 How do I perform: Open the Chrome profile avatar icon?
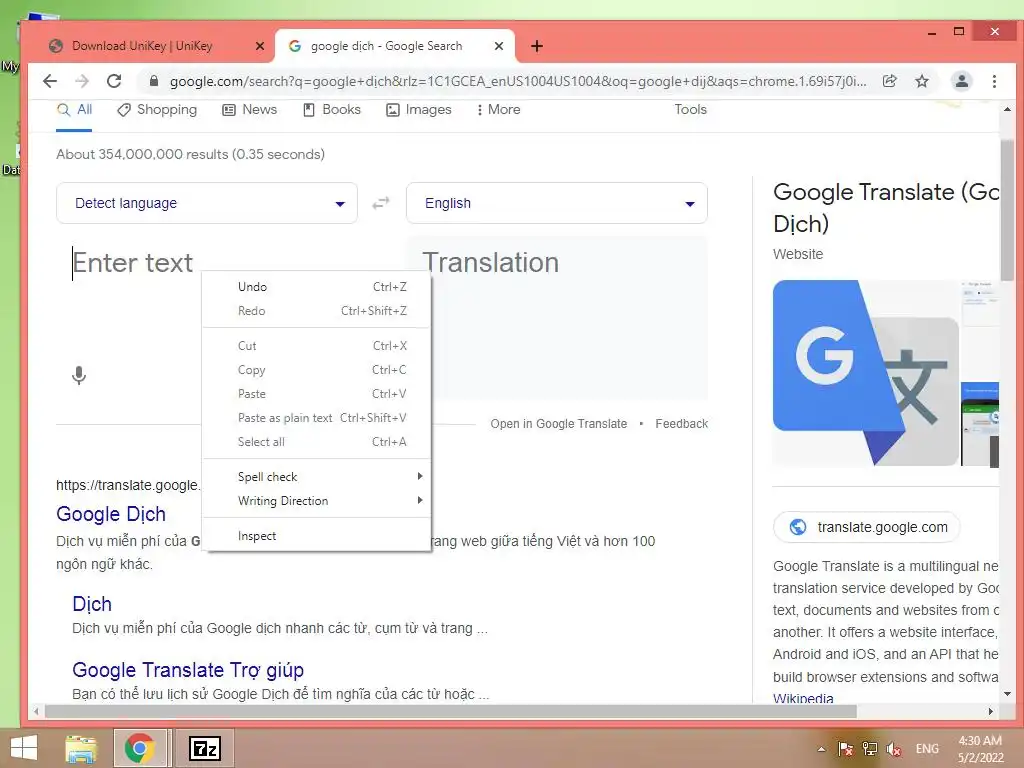click(961, 81)
